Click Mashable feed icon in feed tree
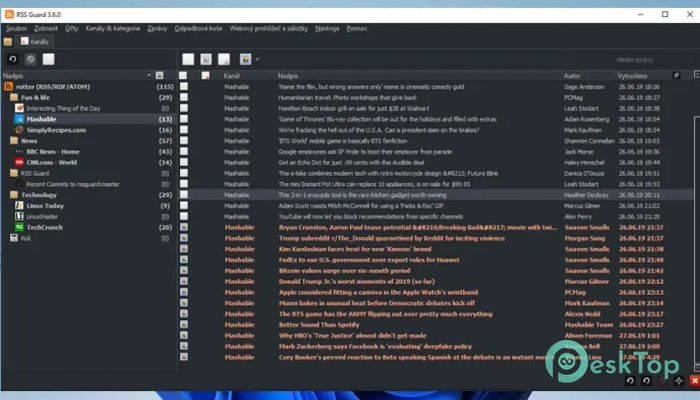 [19, 119]
